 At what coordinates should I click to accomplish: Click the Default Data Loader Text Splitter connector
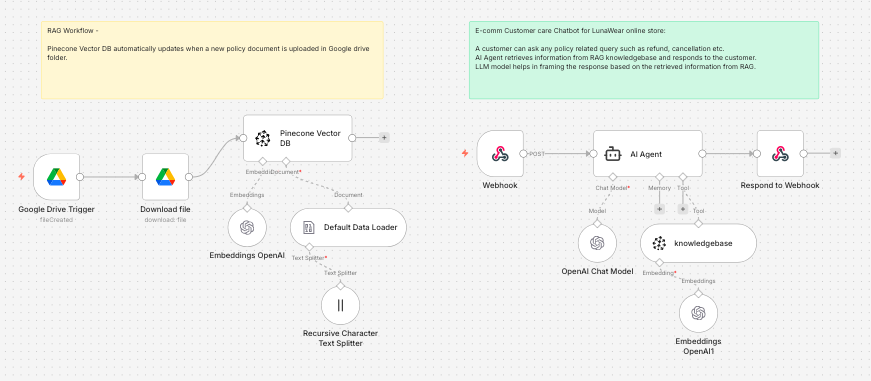pos(309,247)
